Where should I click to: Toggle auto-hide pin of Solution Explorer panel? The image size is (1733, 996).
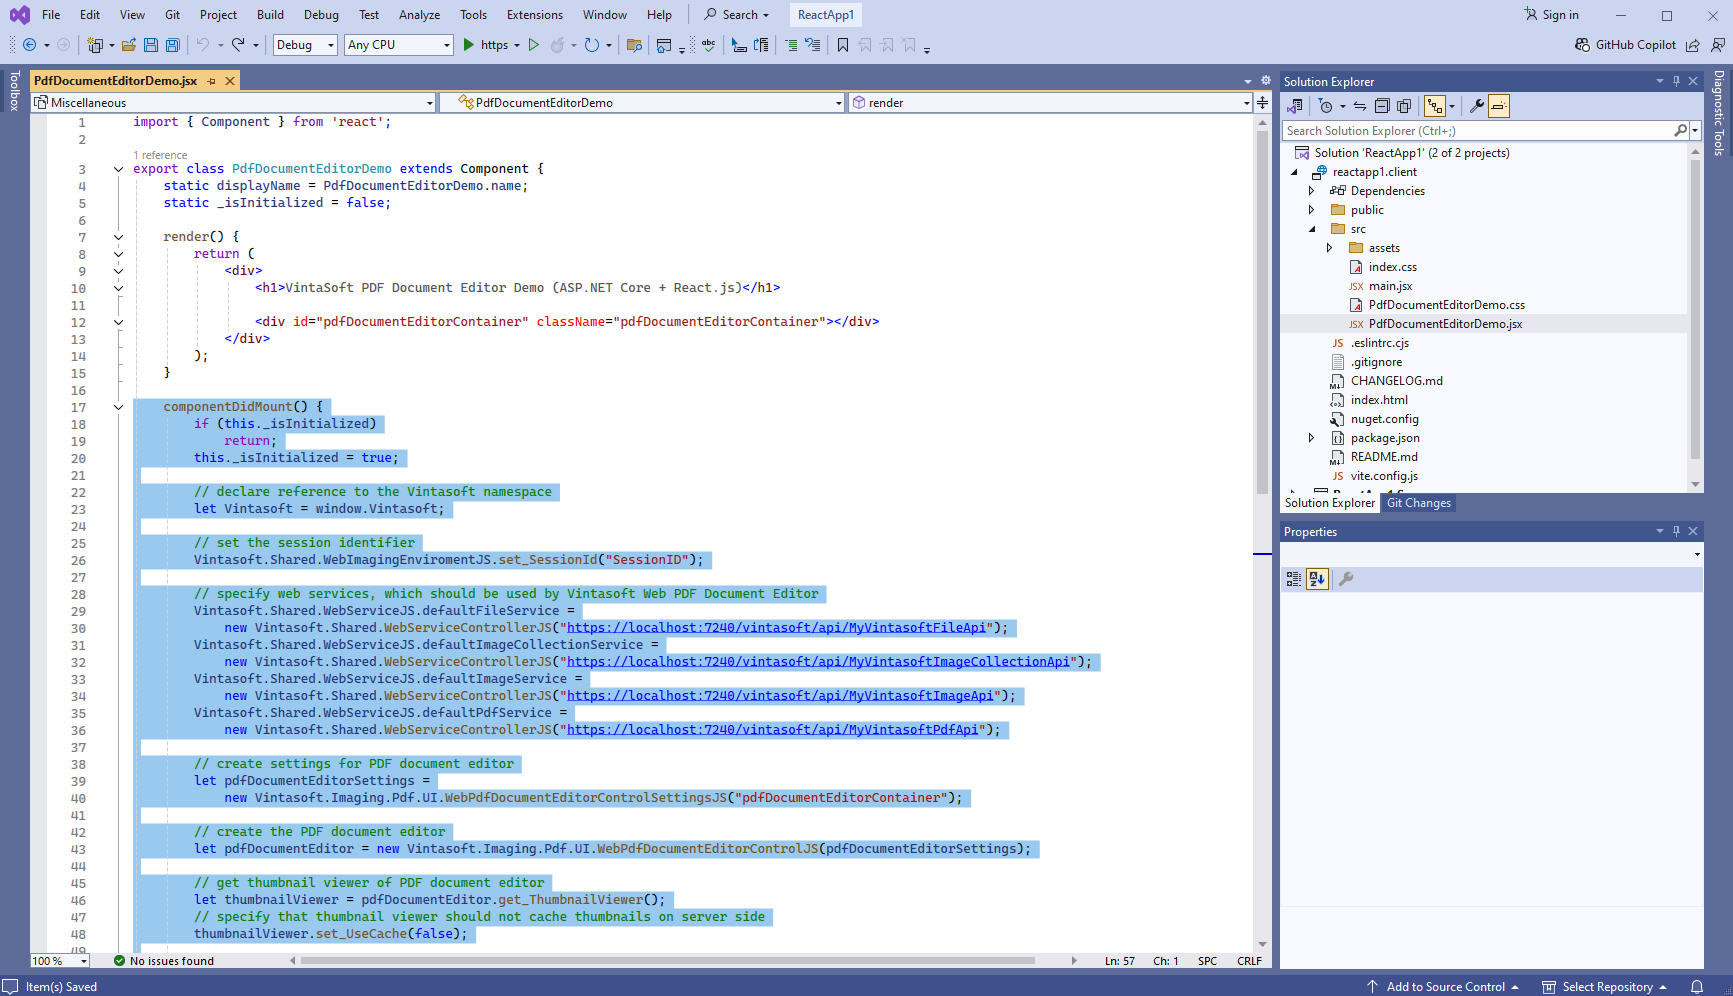click(1676, 81)
